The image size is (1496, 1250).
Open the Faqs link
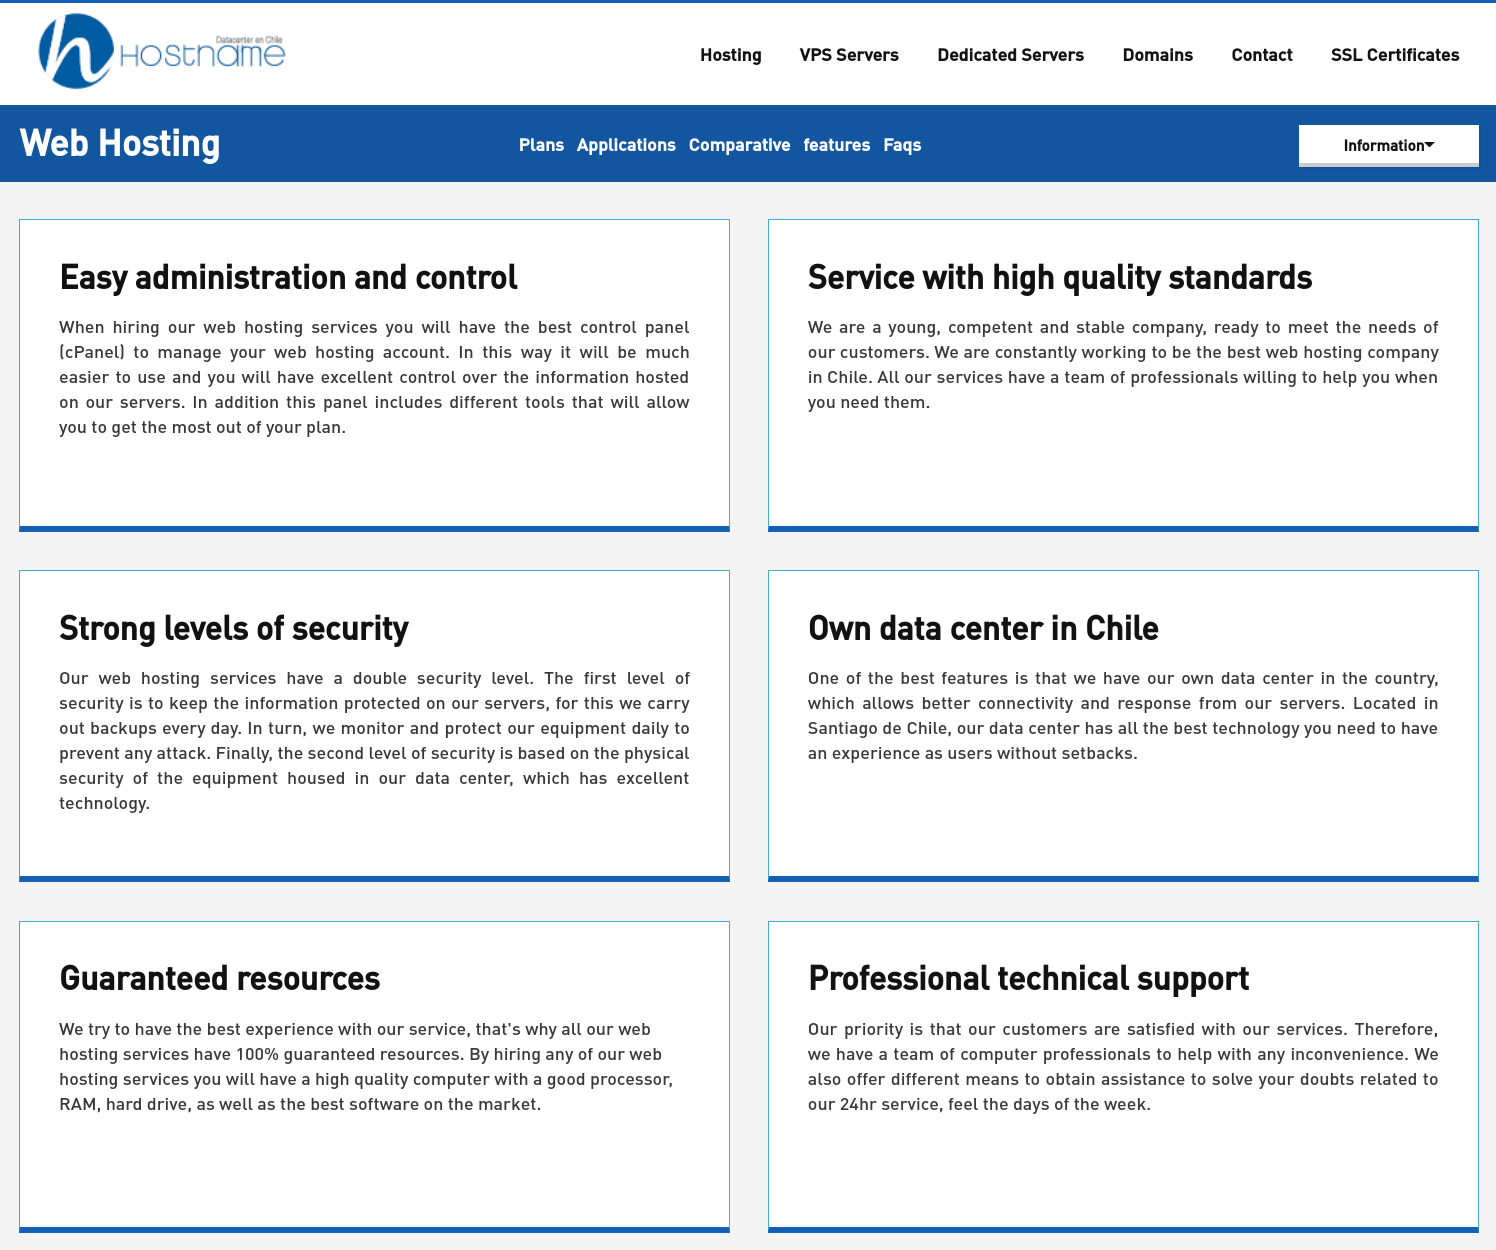(x=902, y=145)
